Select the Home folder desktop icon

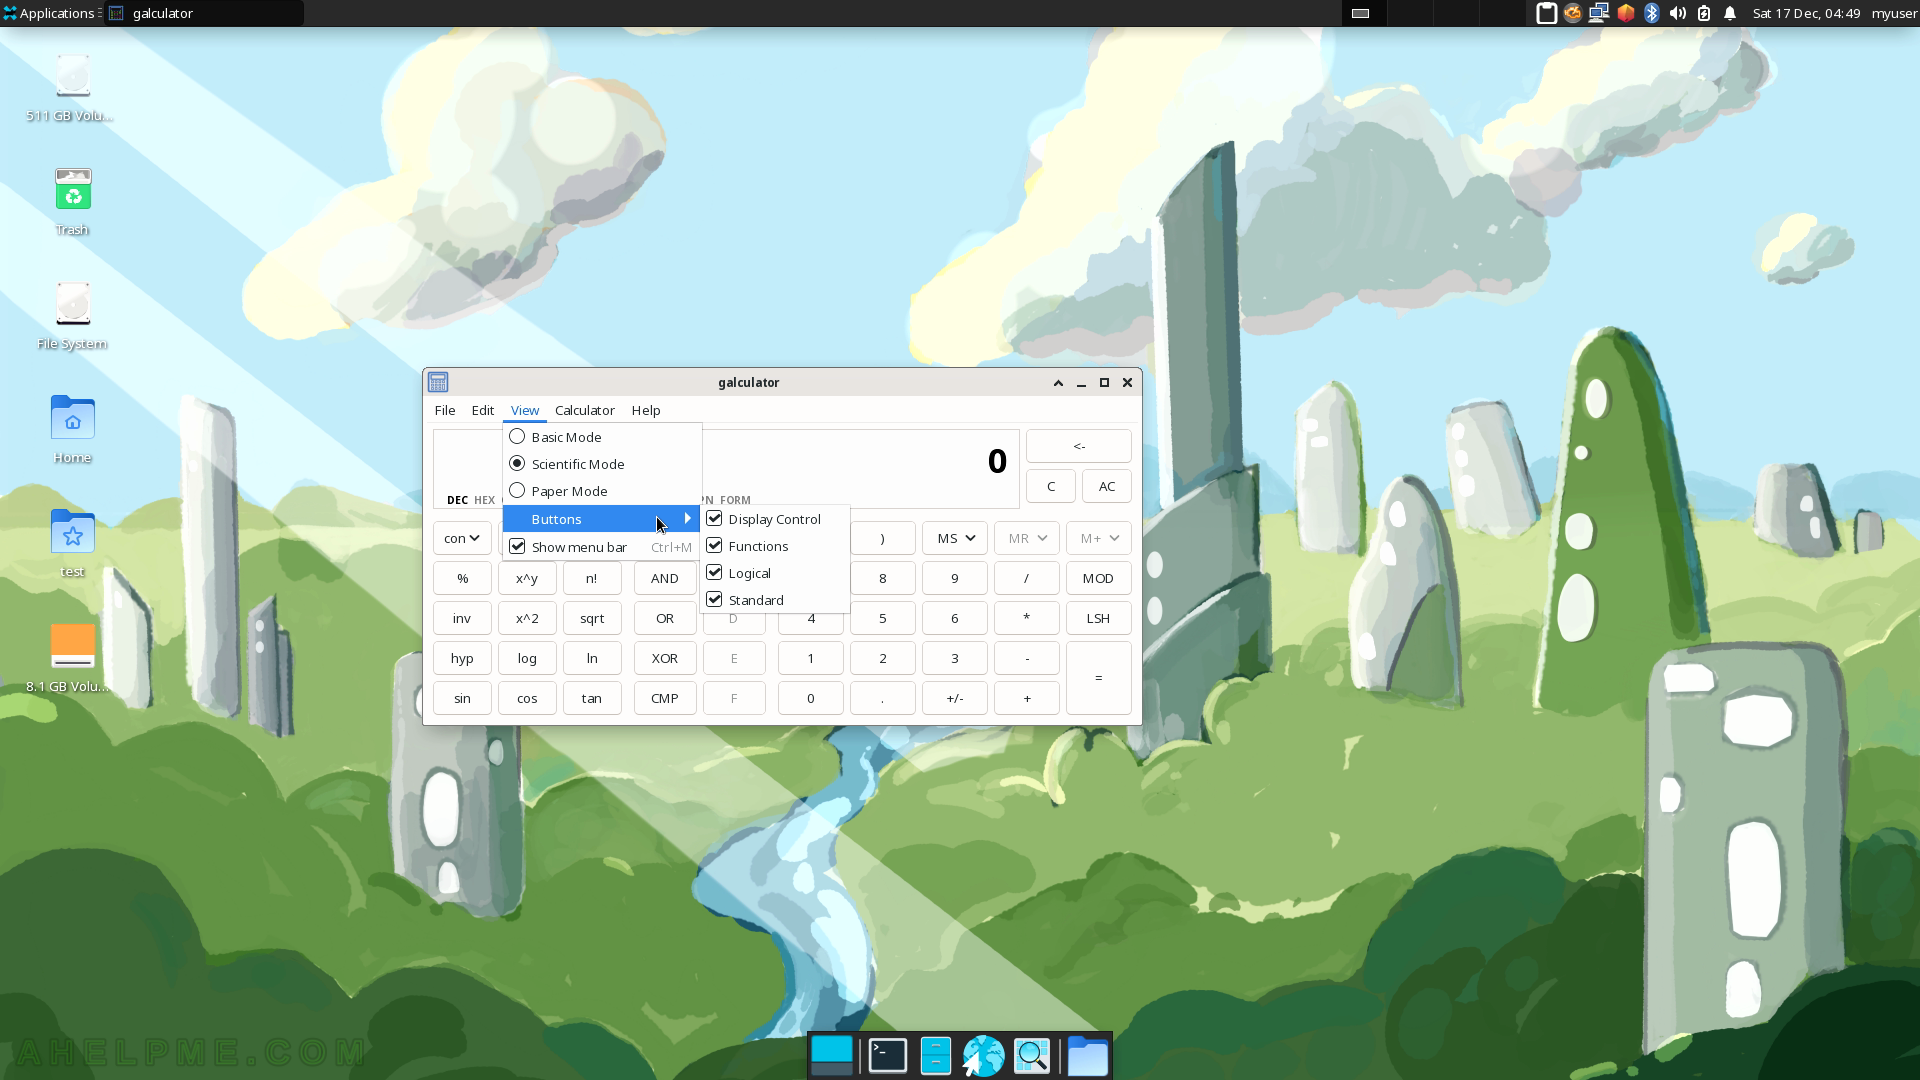point(72,430)
